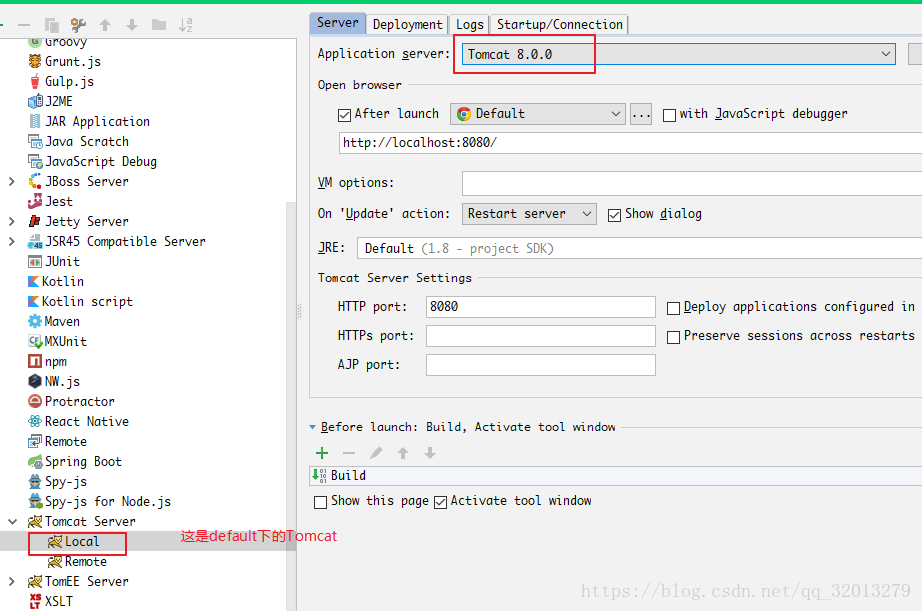Click the HTTPs port field
Viewport: 922px width, 611px height.
pos(540,336)
